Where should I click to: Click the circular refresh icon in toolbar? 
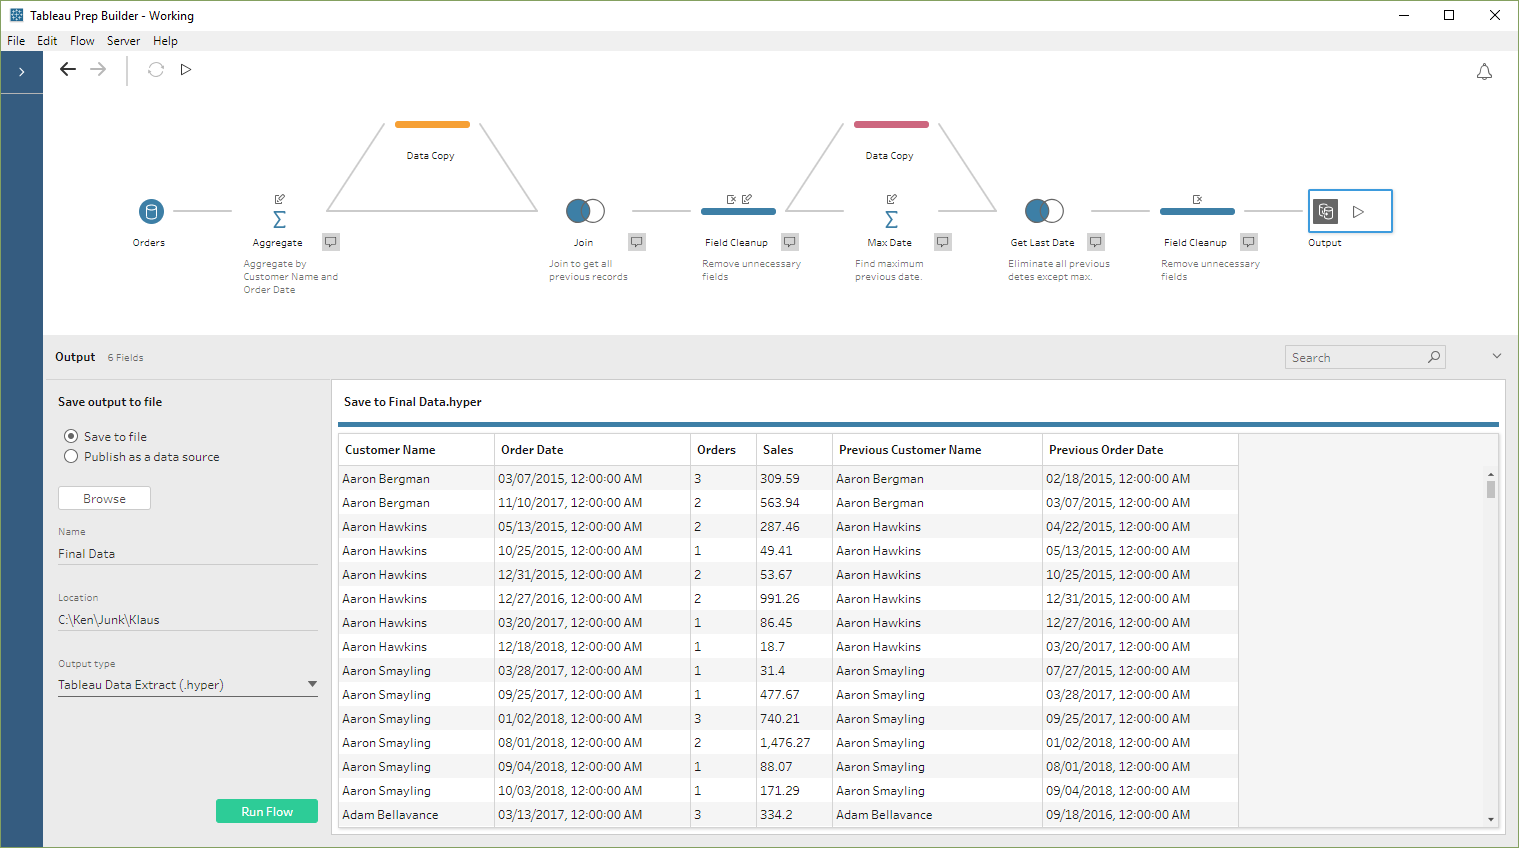pyautogui.click(x=156, y=69)
